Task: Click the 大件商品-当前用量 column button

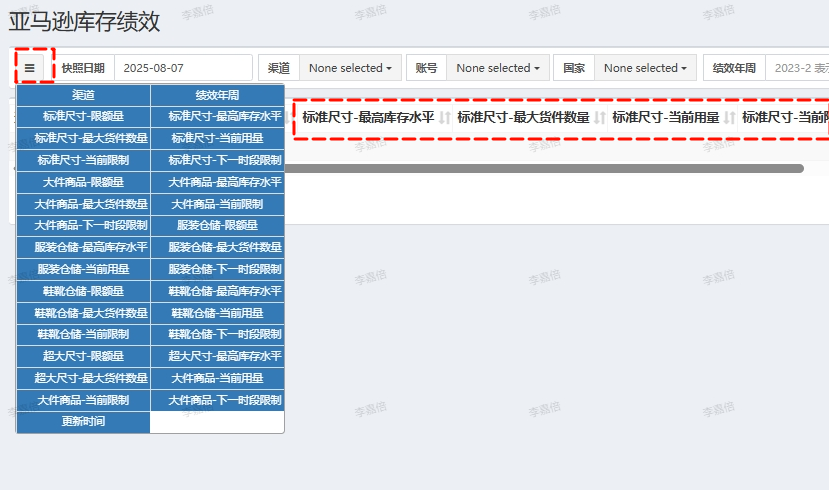Action: coord(217,378)
